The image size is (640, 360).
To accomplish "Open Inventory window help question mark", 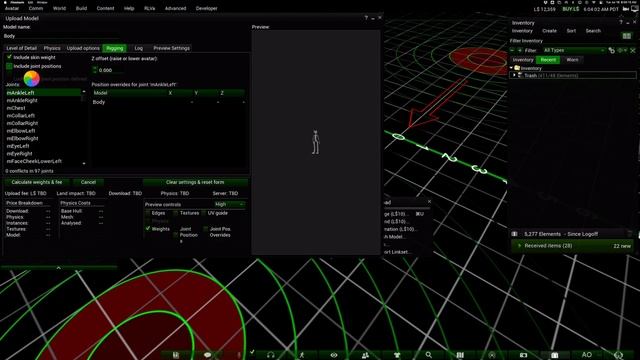I will click(621, 22).
